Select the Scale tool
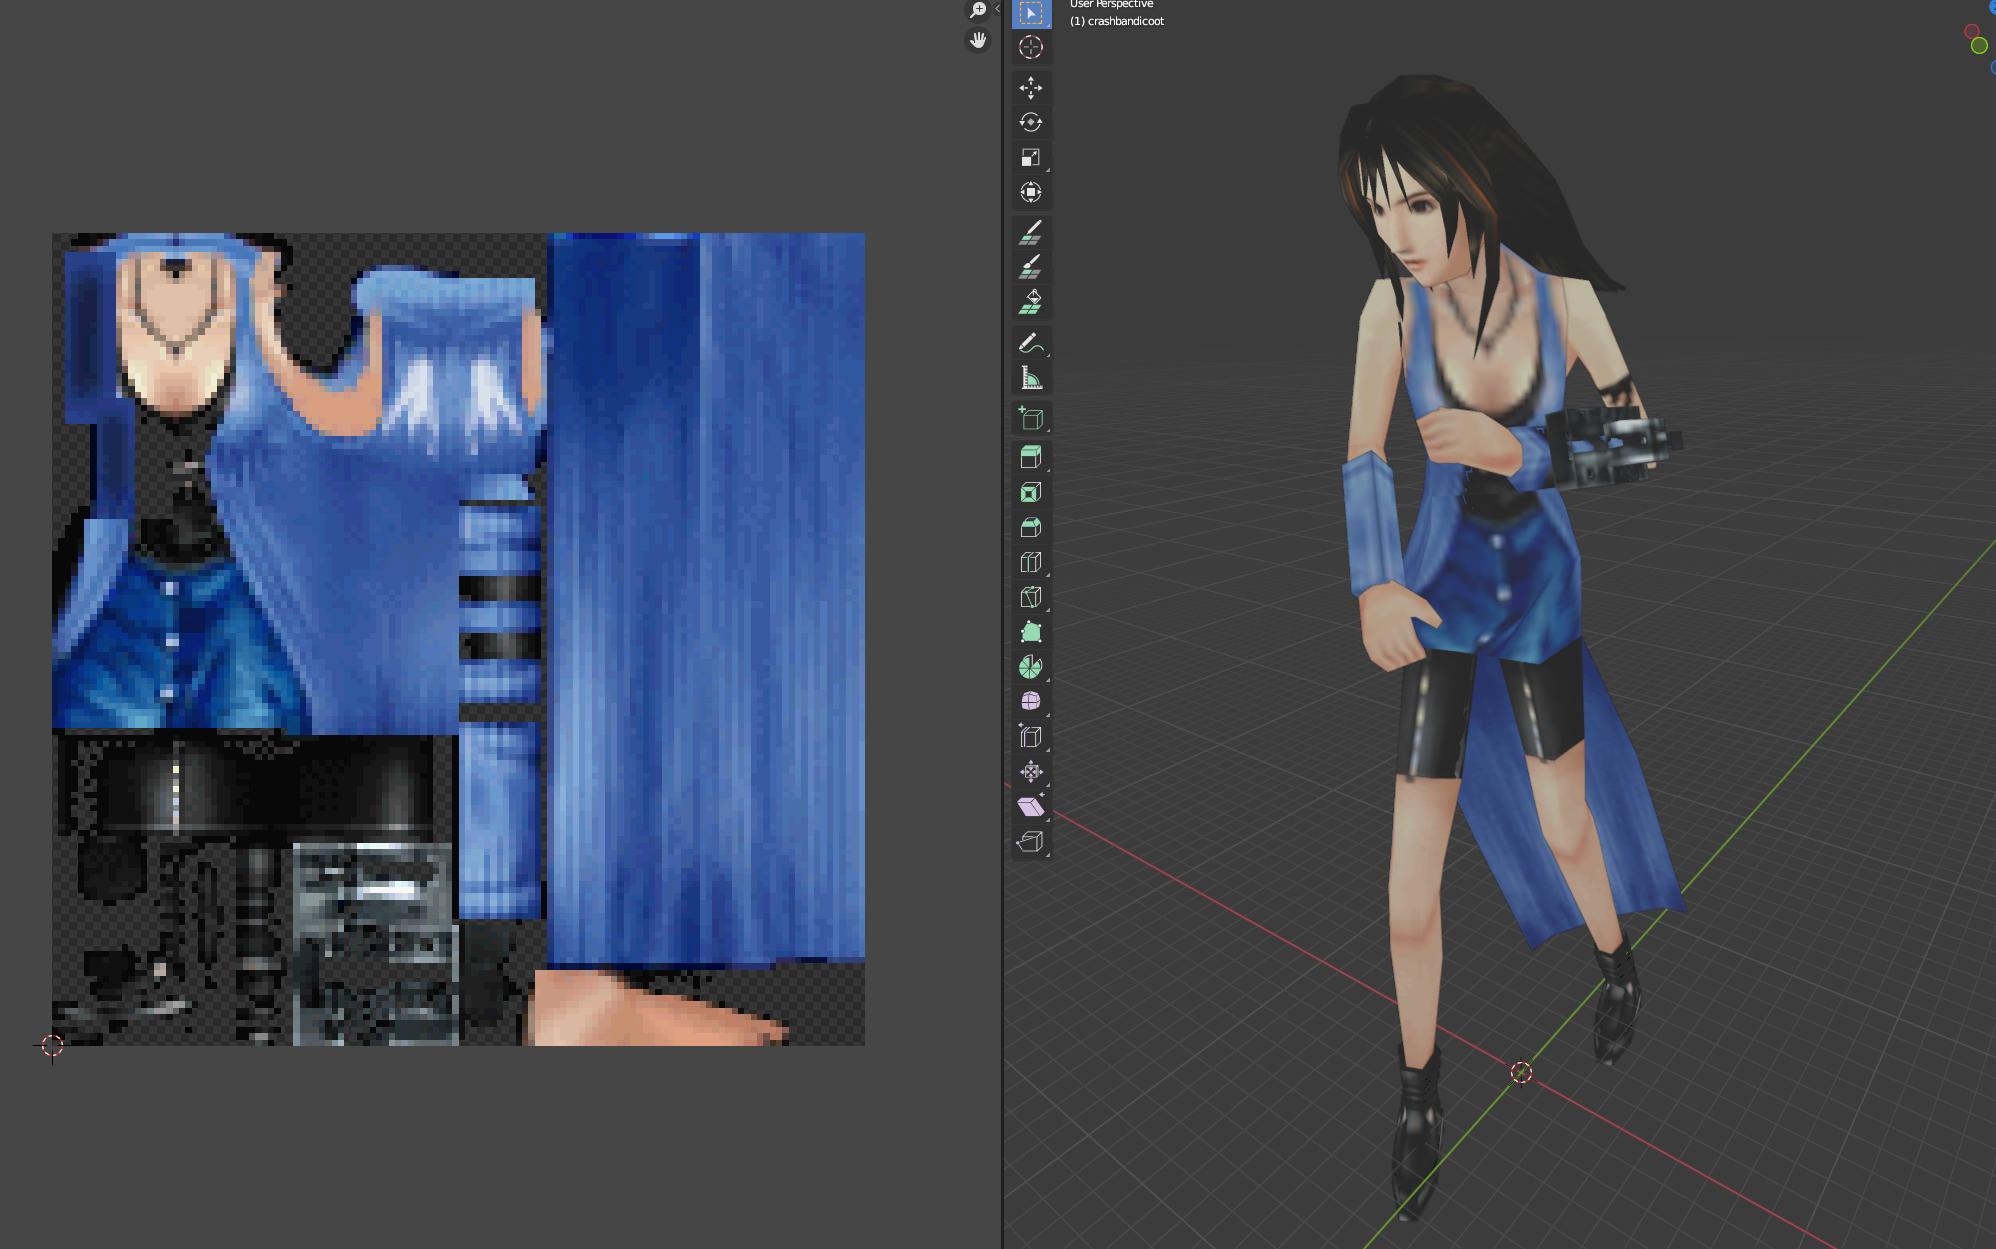1996x1249 pixels. 1030,157
